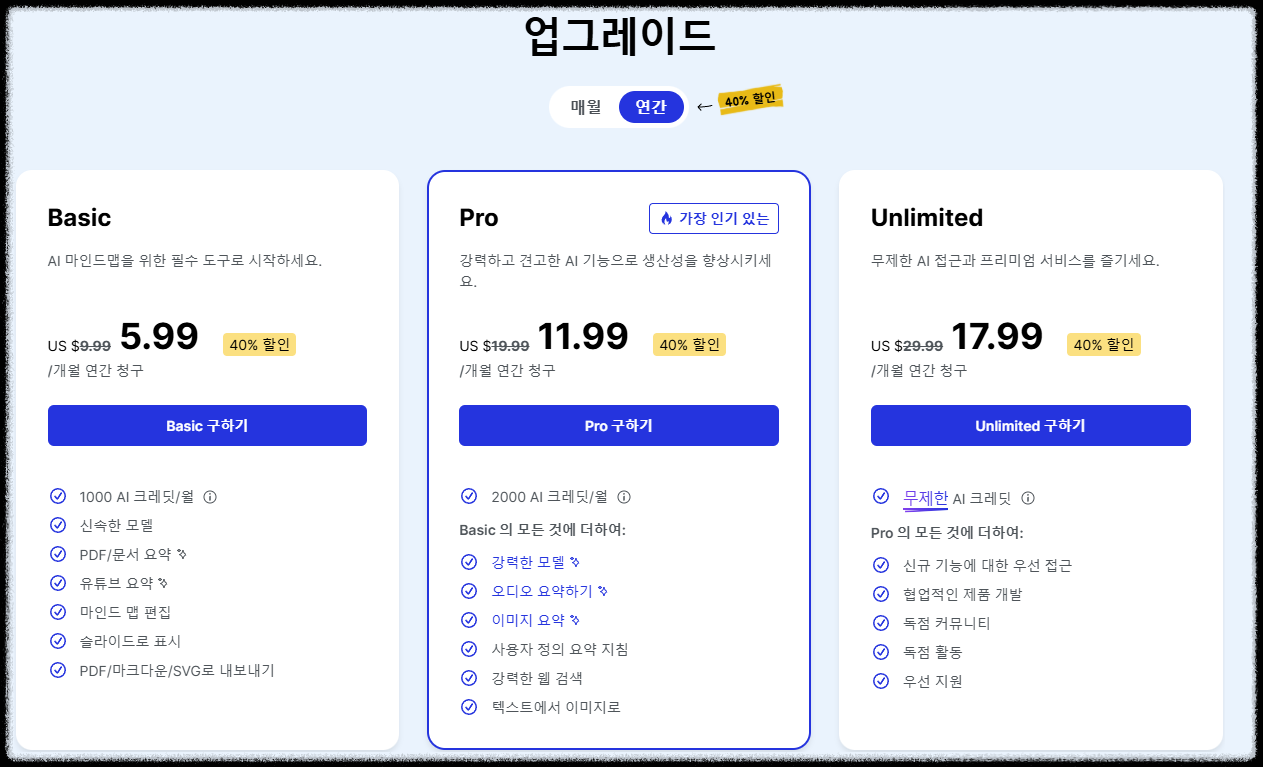Open the info tooltip beside 1000 AI 크레딧/월
This screenshot has width=1263, height=767.
tap(208, 495)
